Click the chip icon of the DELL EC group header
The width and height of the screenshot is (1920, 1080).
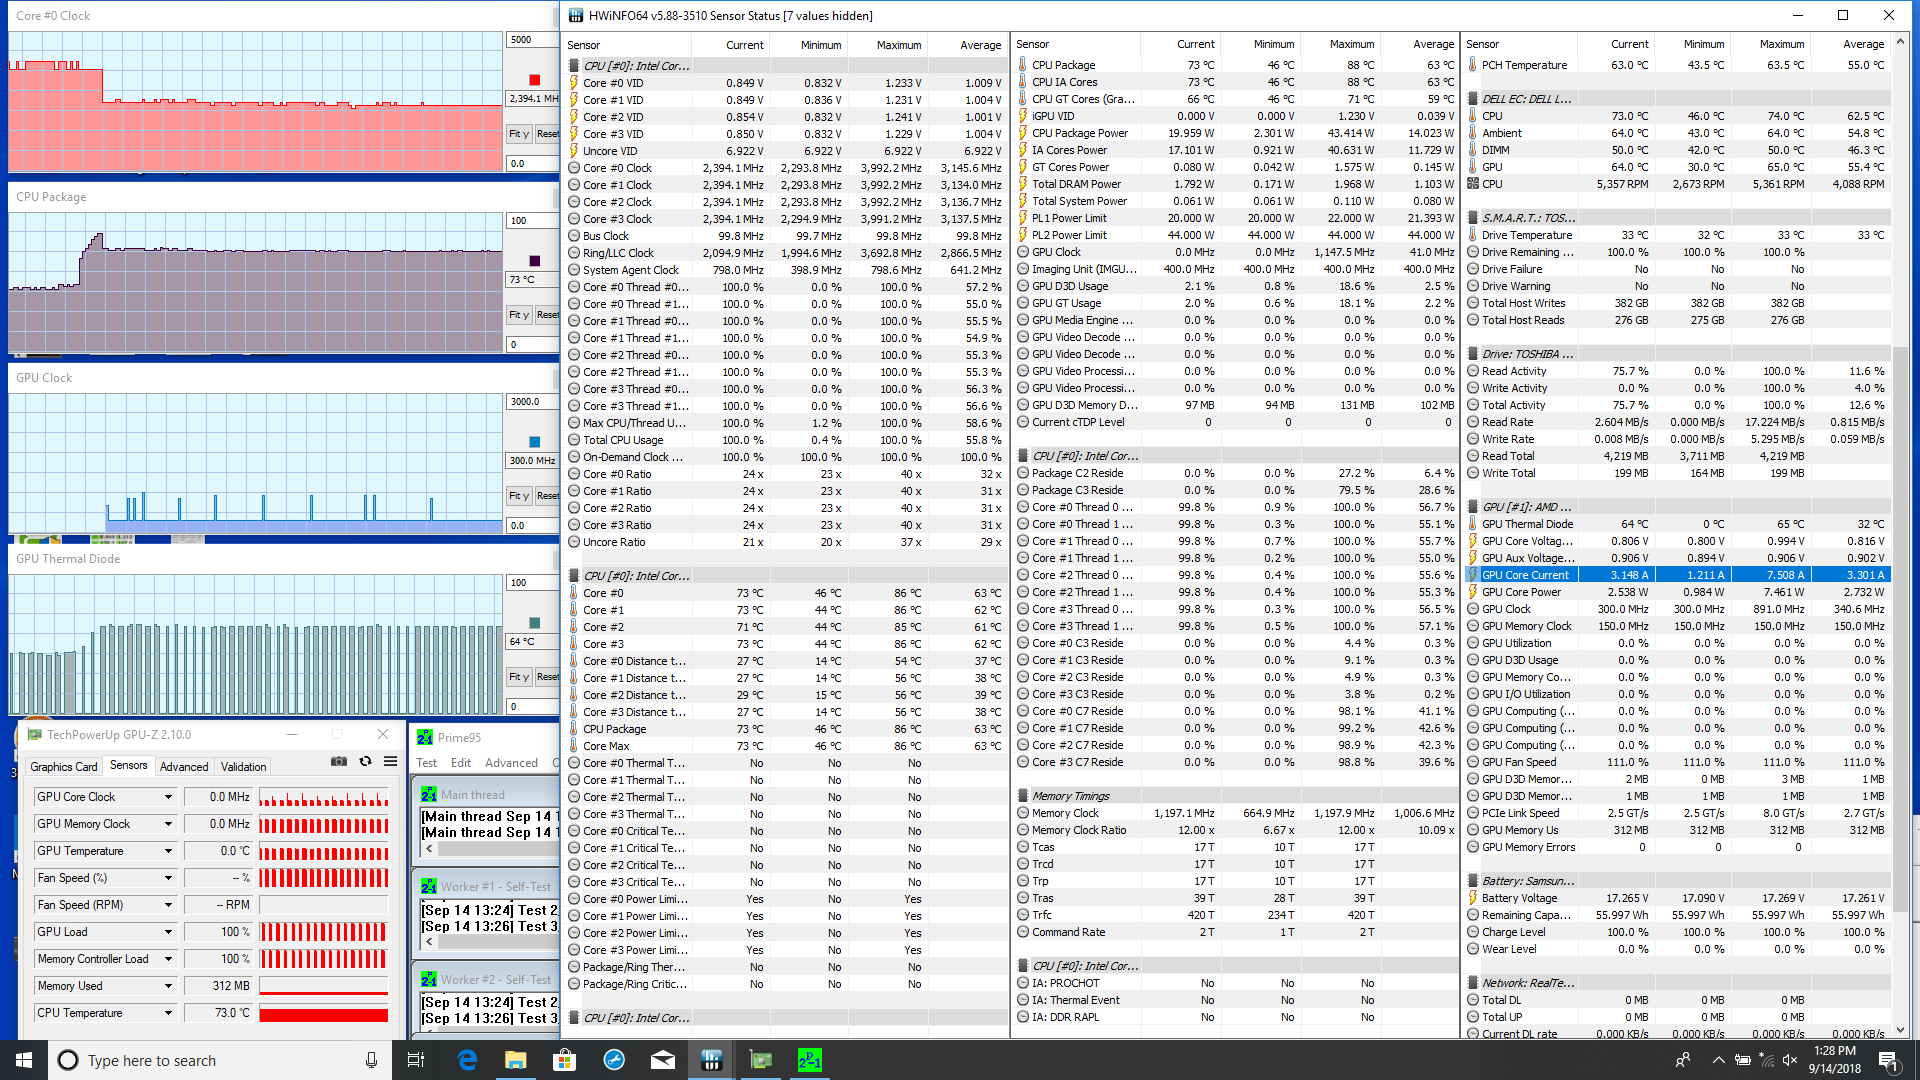(1473, 99)
